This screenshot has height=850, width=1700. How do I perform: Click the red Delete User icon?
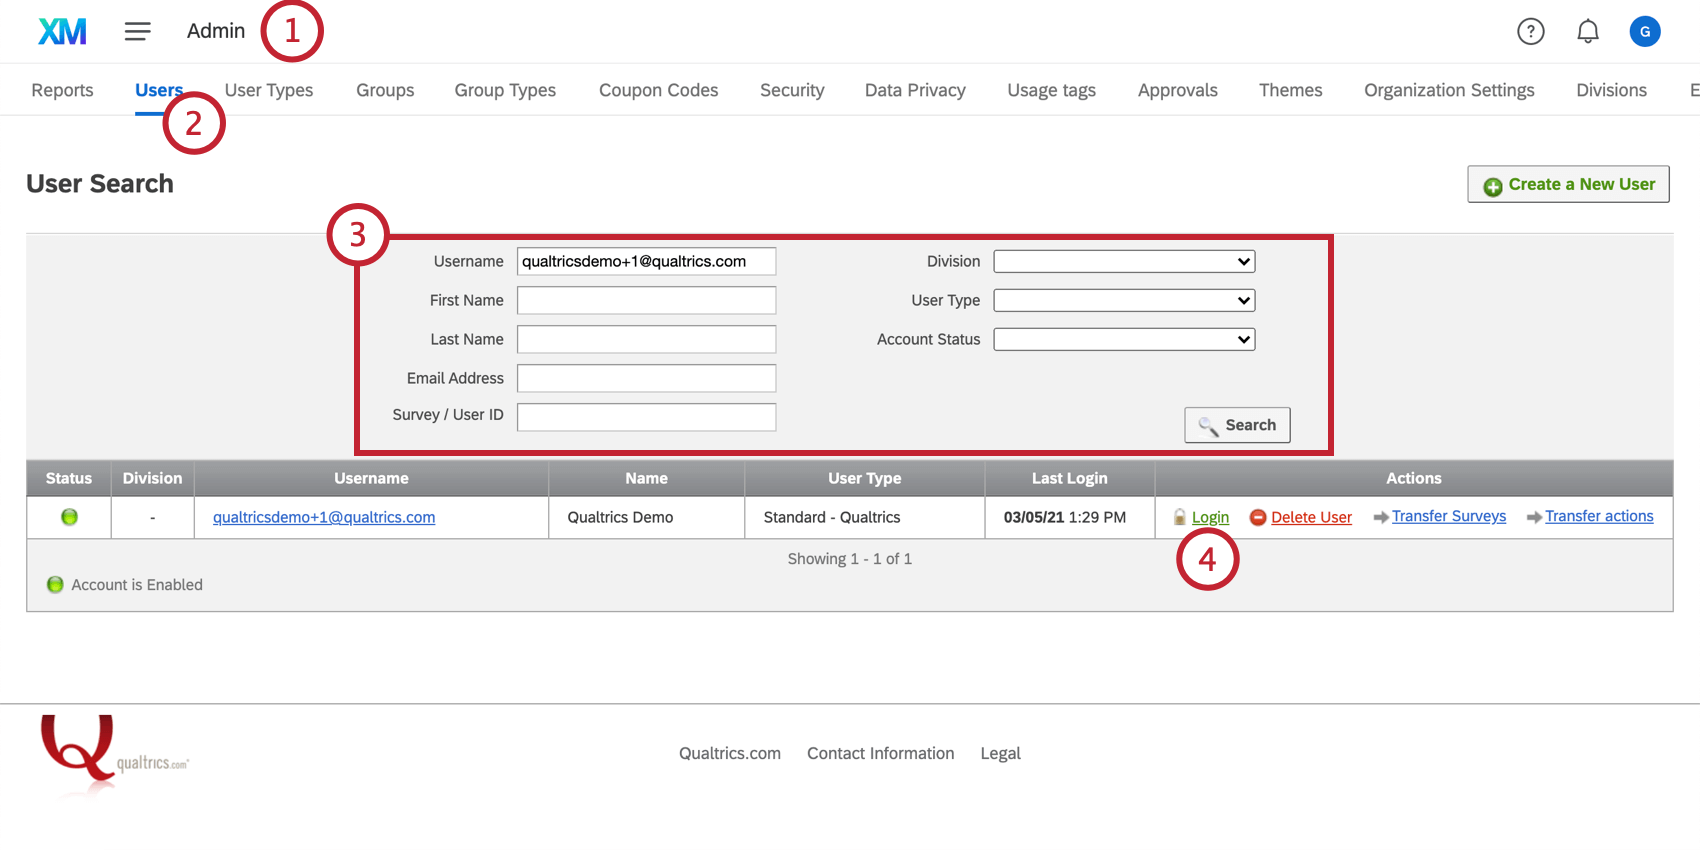(1258, 517)
